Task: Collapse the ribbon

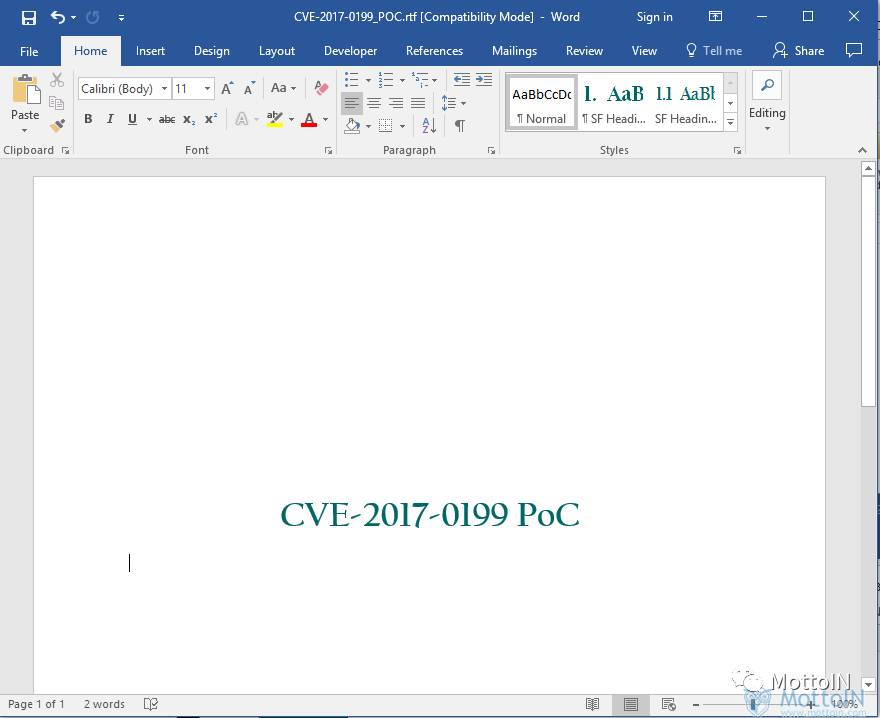Action: pyautogui.click(x=863, y=150)
